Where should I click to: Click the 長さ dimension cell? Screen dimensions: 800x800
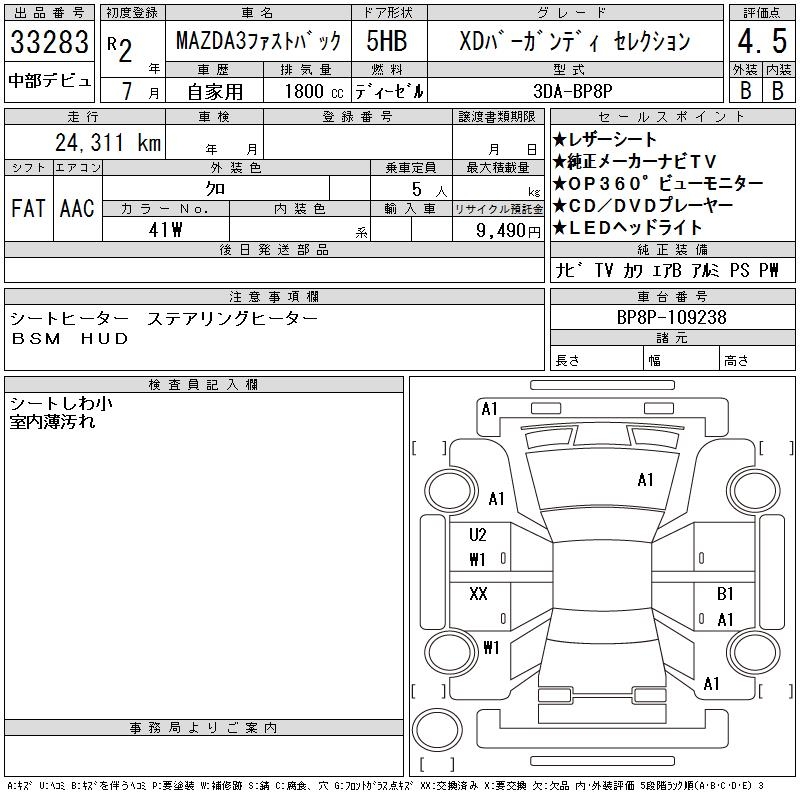click(x=597, y=360)
